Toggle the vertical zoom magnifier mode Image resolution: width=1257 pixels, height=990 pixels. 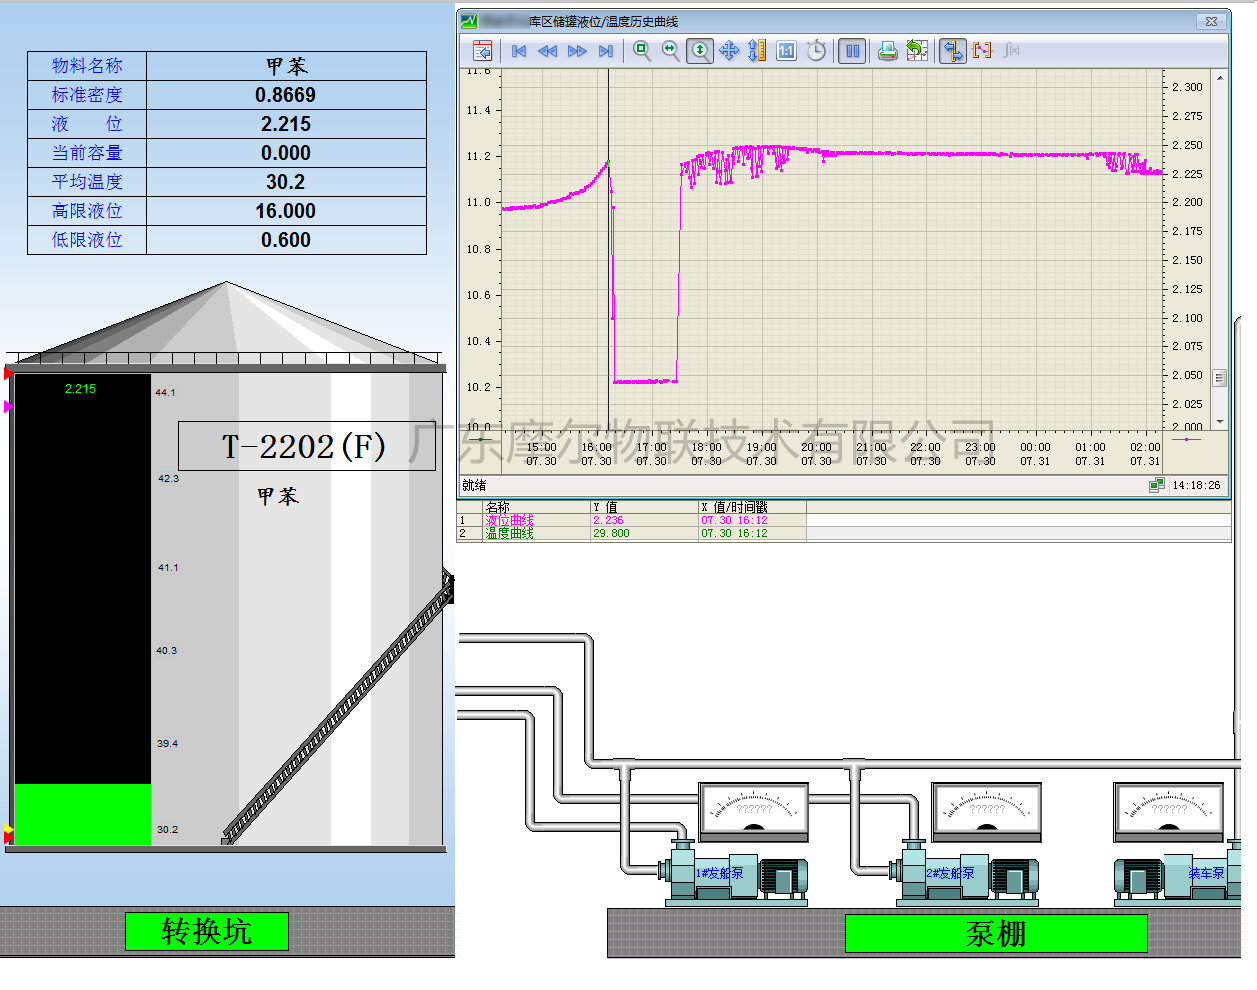(700, 51)
